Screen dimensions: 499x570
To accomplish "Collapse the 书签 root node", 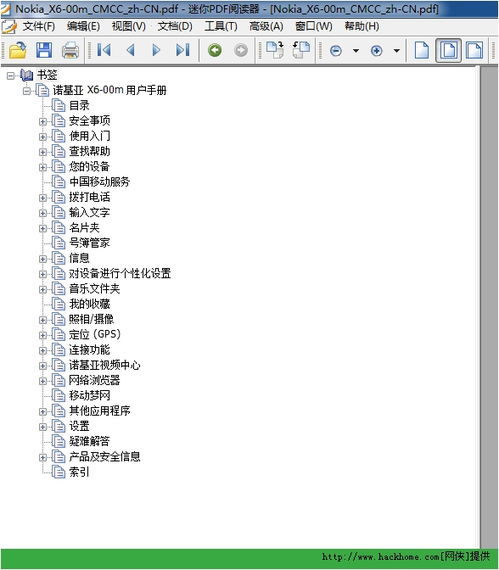I will pyautogui.click(x=11, y=76).
